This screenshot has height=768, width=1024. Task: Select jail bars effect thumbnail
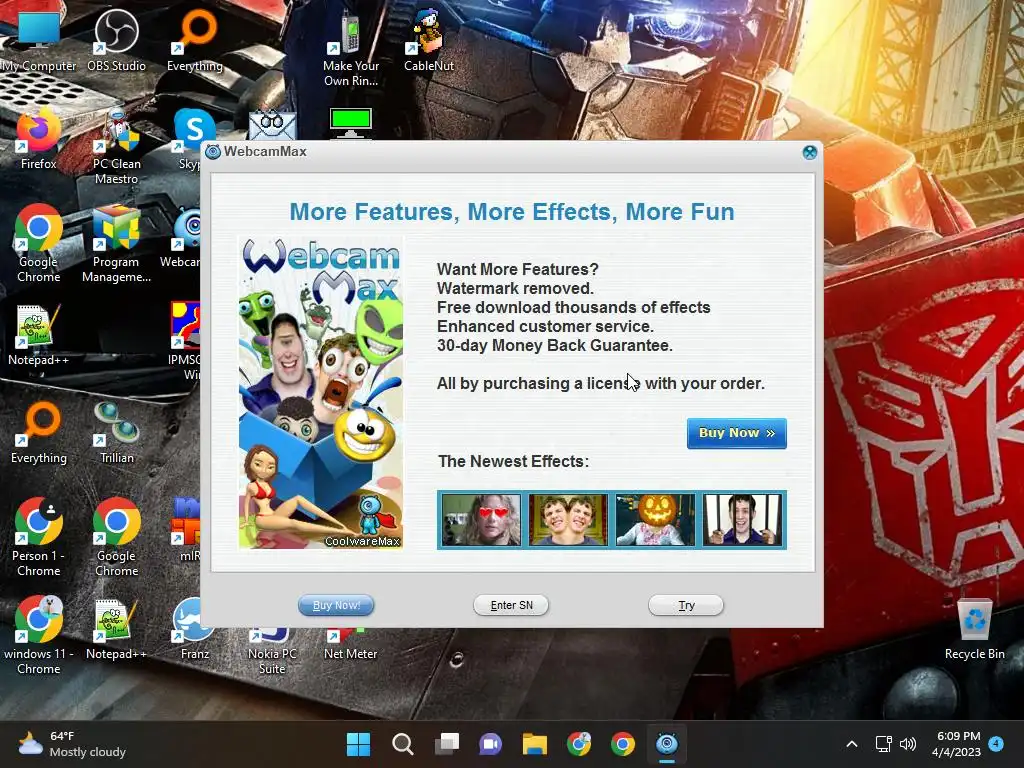[x=743, y=520]
